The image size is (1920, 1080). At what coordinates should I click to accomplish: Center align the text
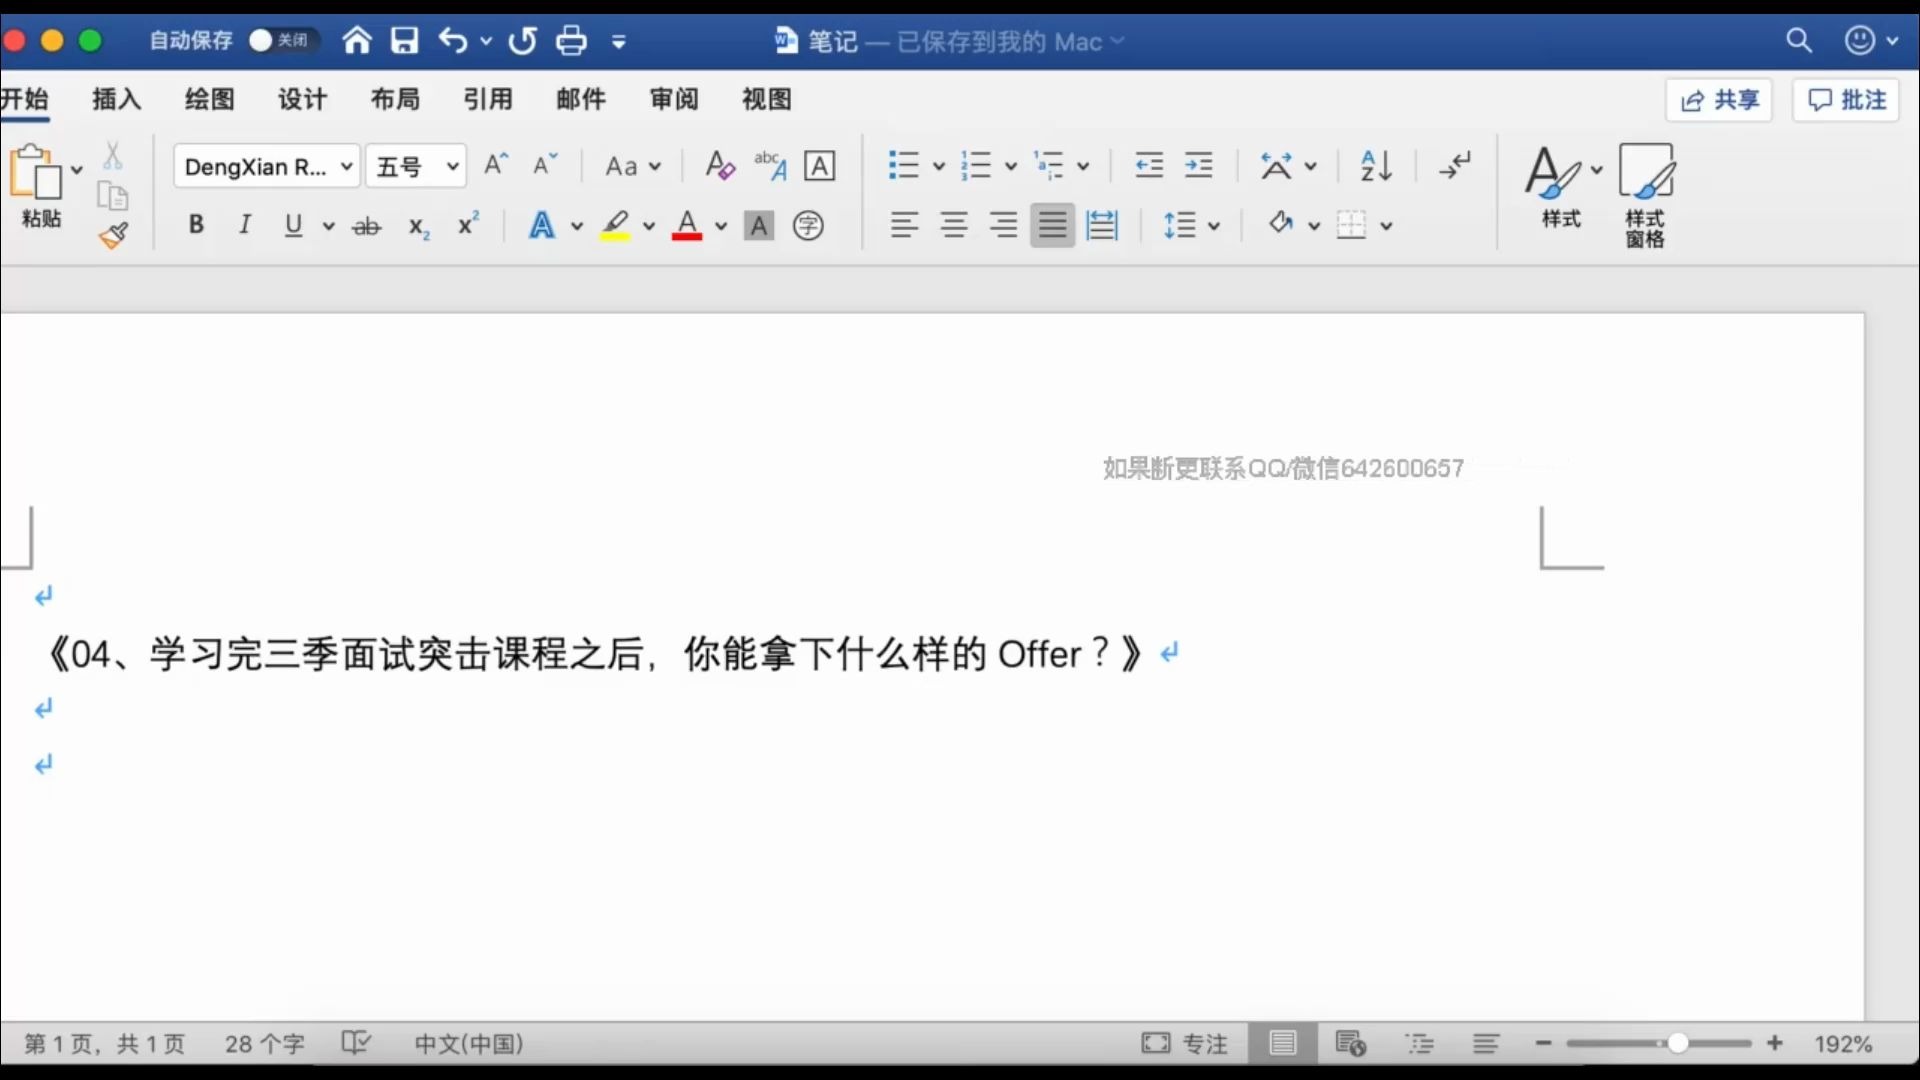[954, 225]
